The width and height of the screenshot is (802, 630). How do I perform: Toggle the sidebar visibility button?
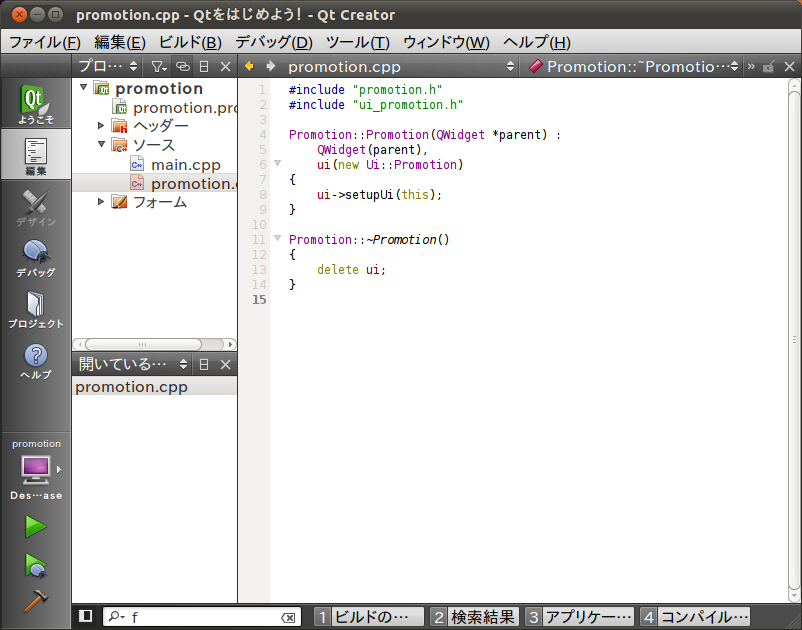[86, 617]
